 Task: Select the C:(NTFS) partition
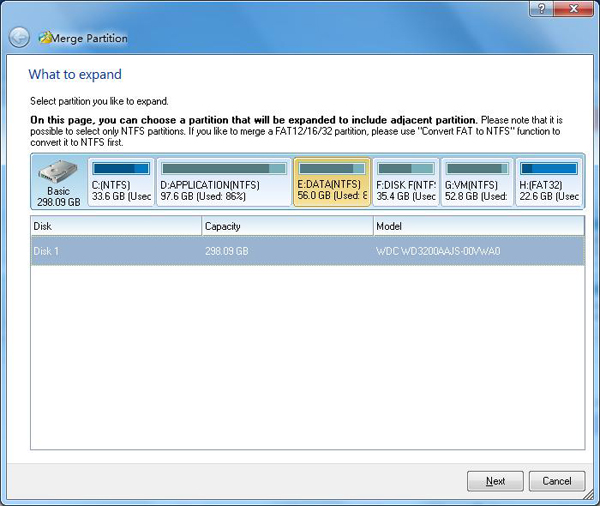coord(121,182)
